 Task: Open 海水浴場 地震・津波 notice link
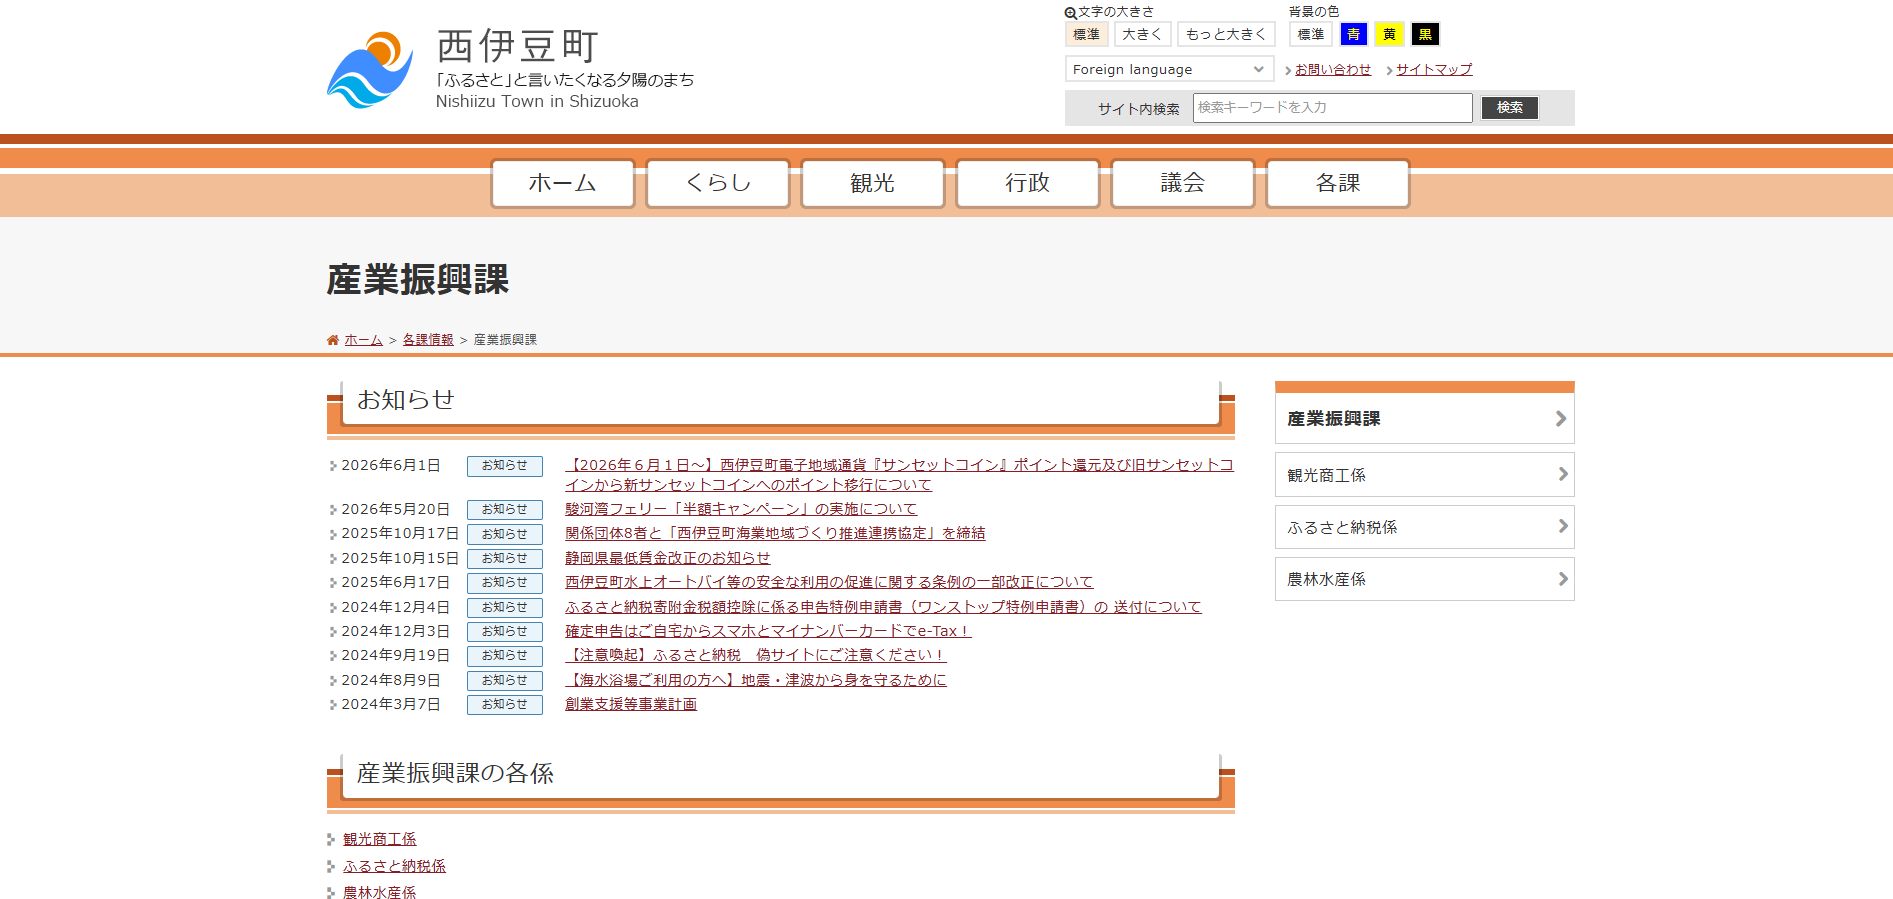click(756, 680)
